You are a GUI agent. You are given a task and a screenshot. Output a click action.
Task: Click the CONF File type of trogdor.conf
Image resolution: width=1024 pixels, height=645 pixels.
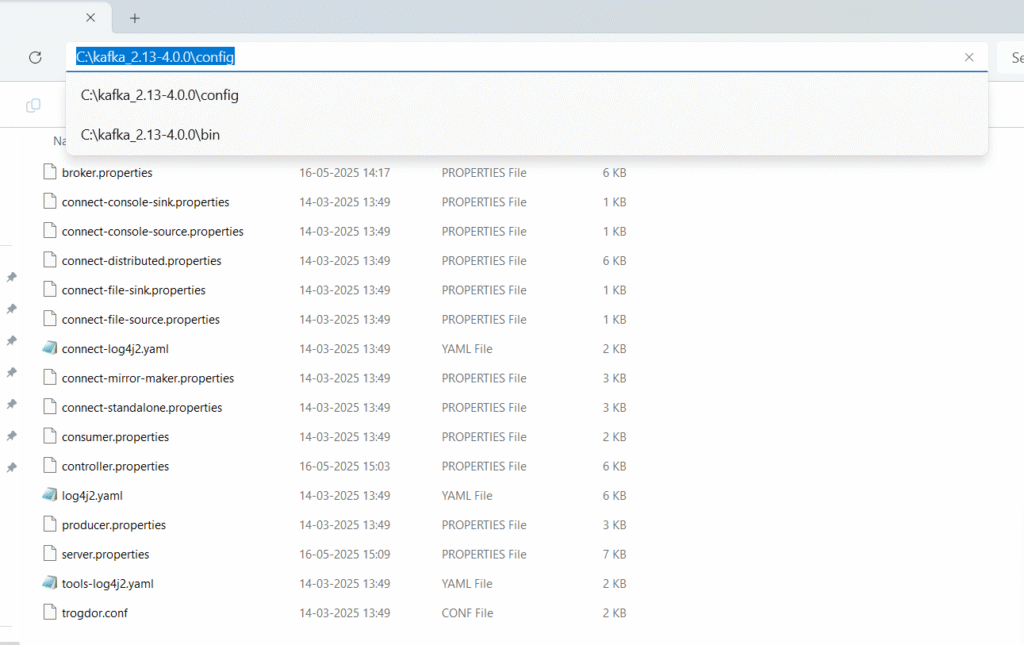[468, 614]
